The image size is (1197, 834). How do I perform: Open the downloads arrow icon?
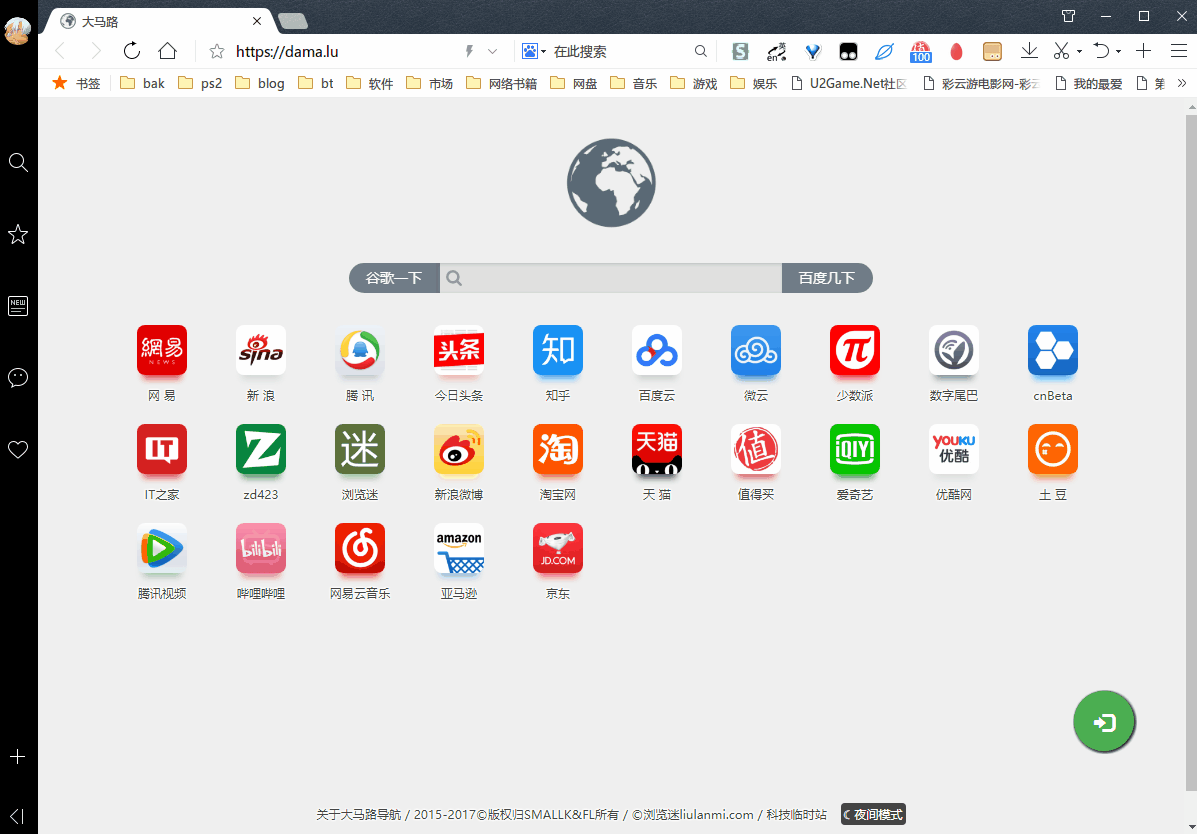click(1029, 51)
